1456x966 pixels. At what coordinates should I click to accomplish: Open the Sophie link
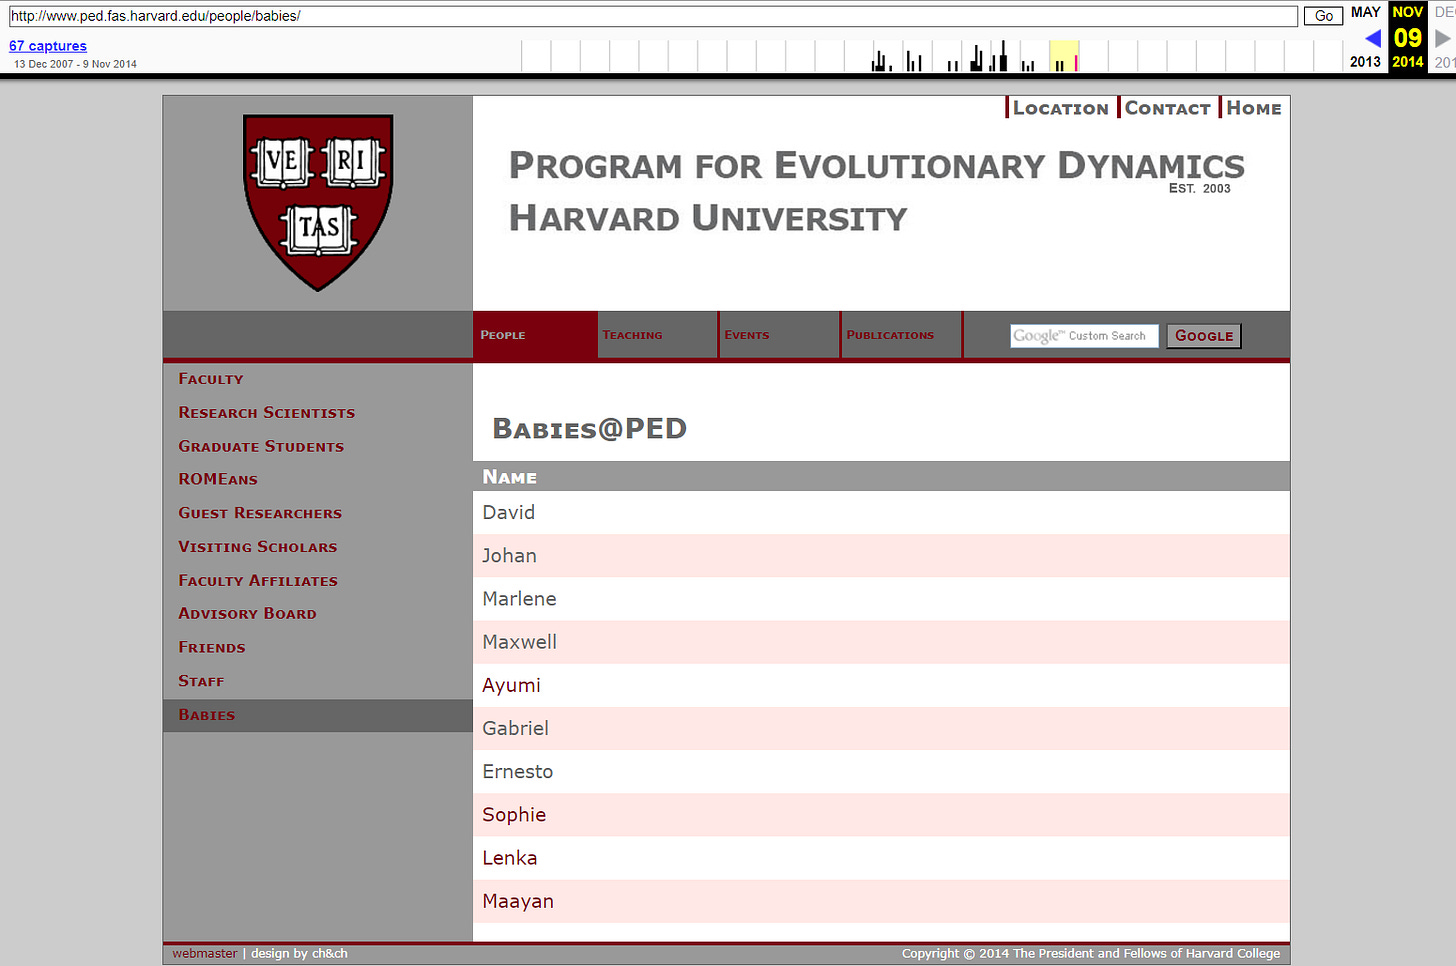pos(514,815)
